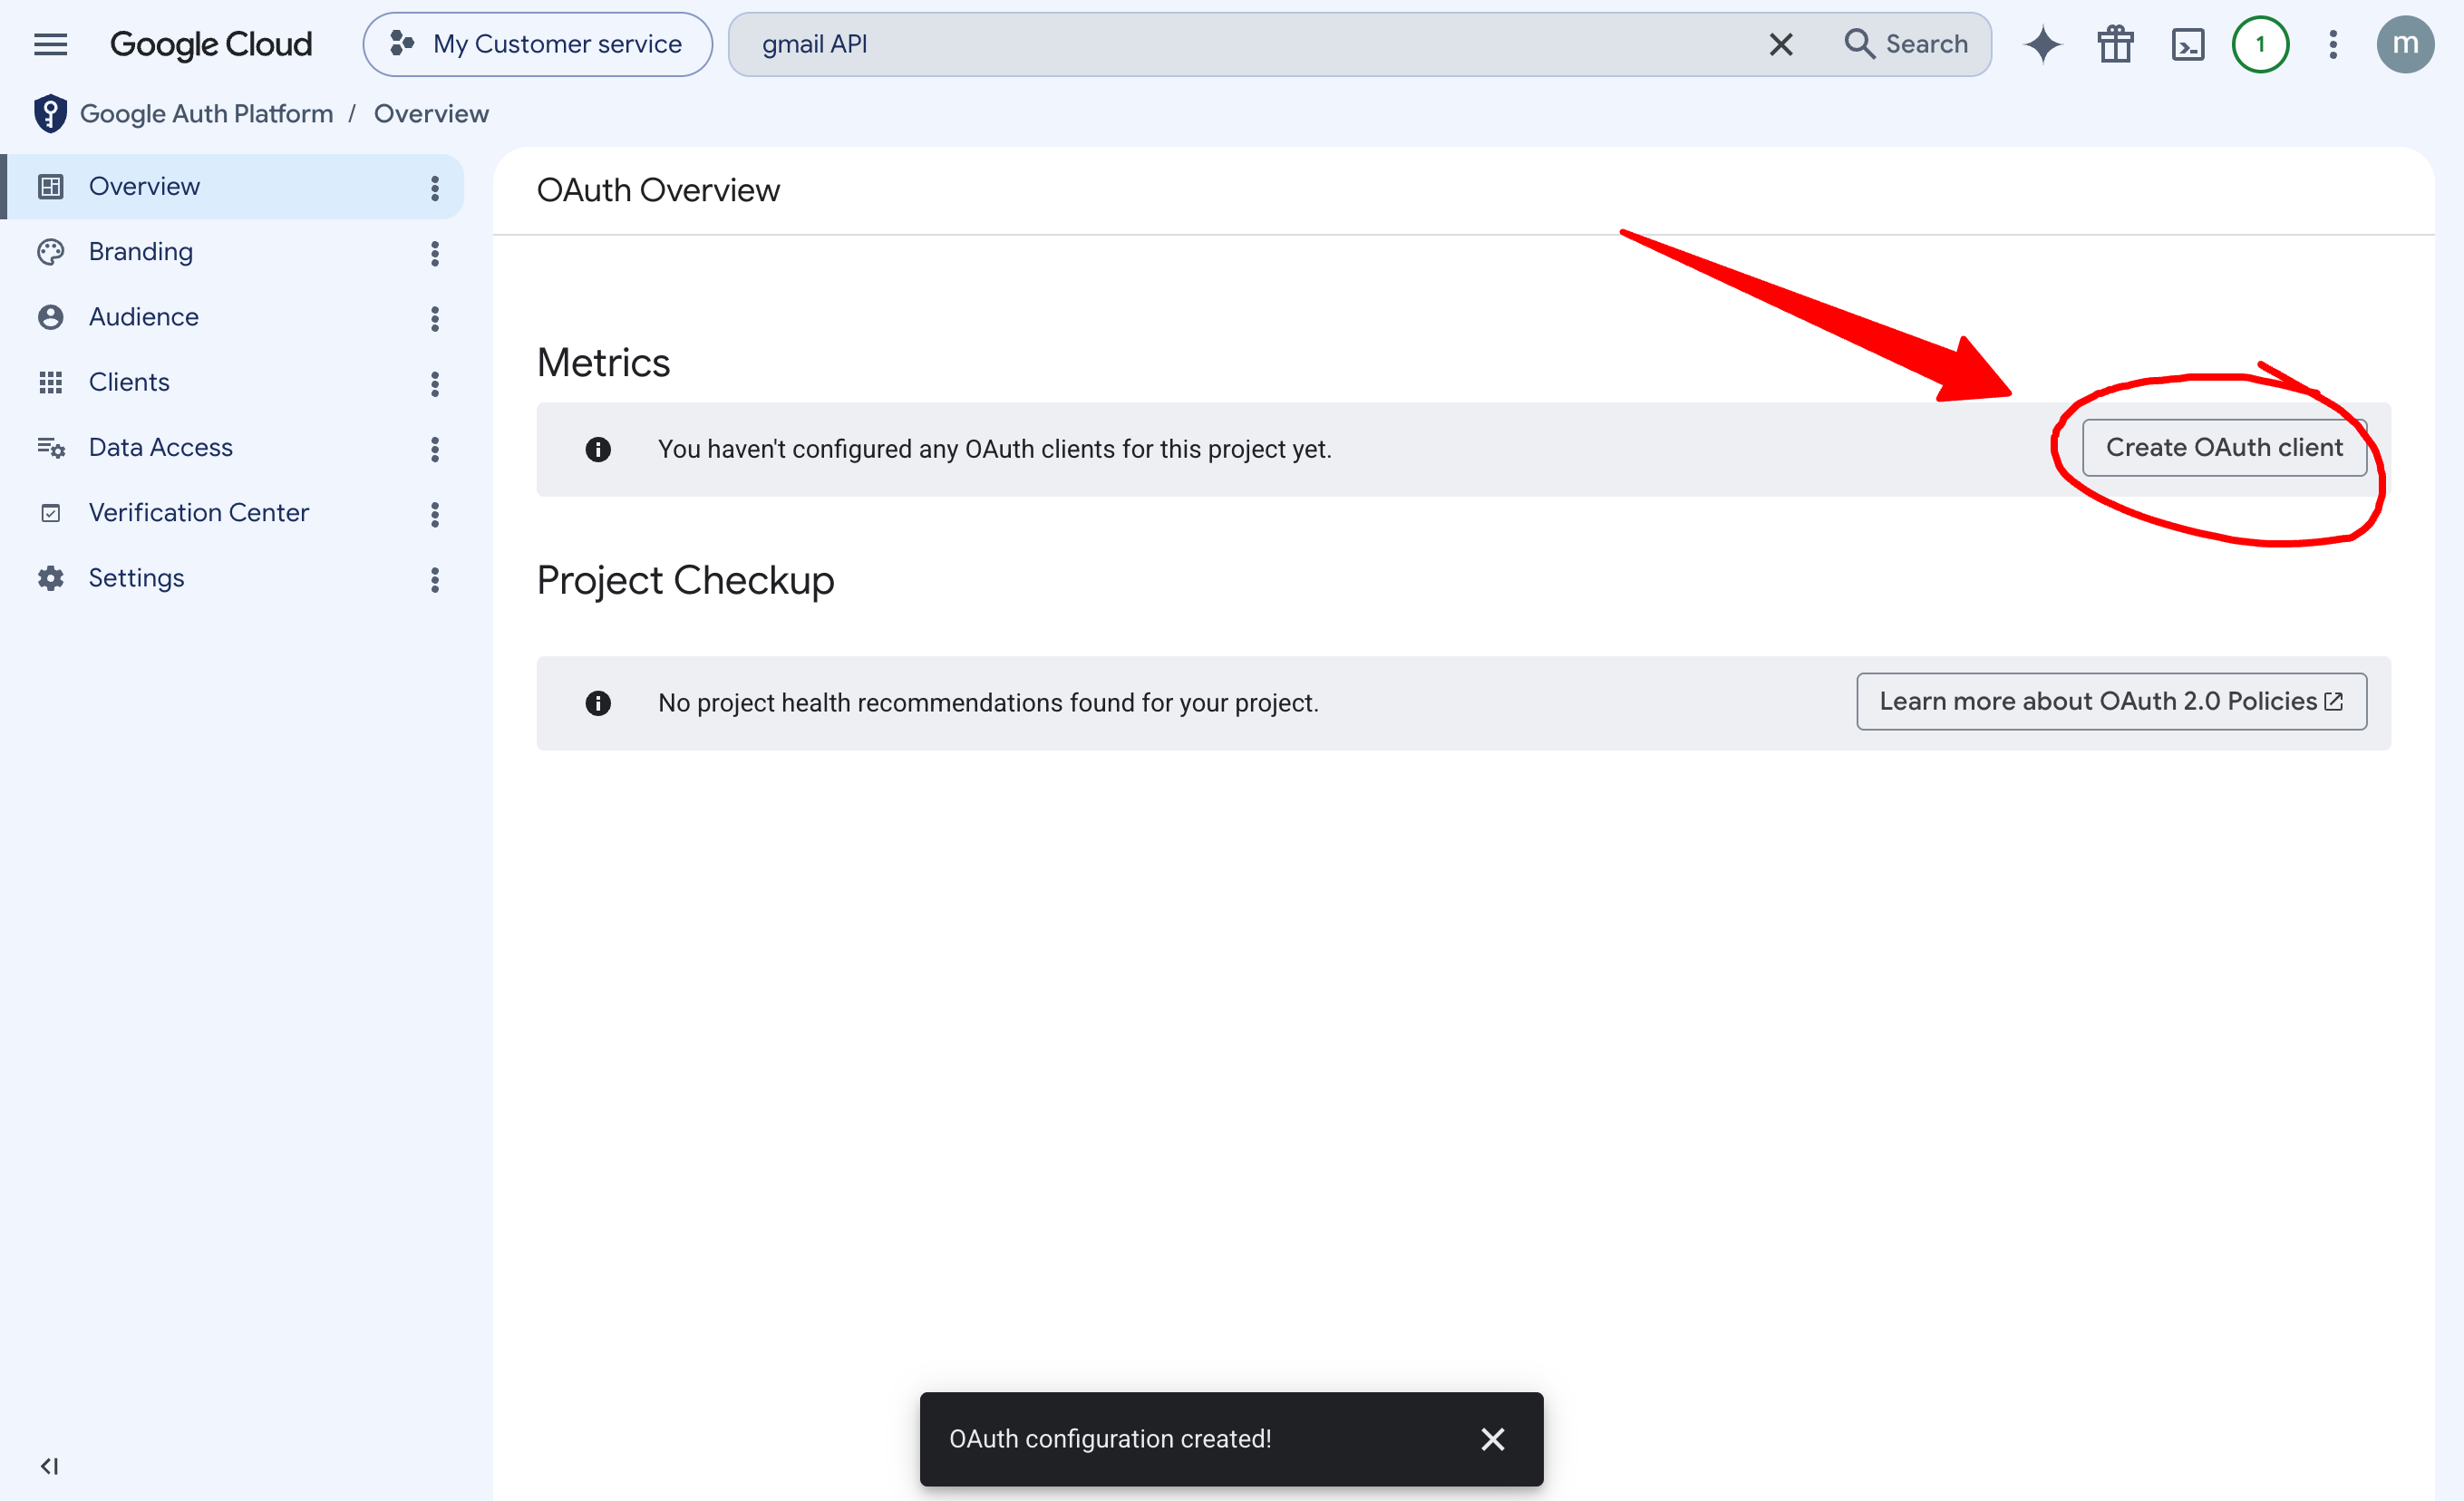The height and width of the screenshot is (1501, 2464).
Task: Click into the gmail API search field
Action: click(1240, 44)
